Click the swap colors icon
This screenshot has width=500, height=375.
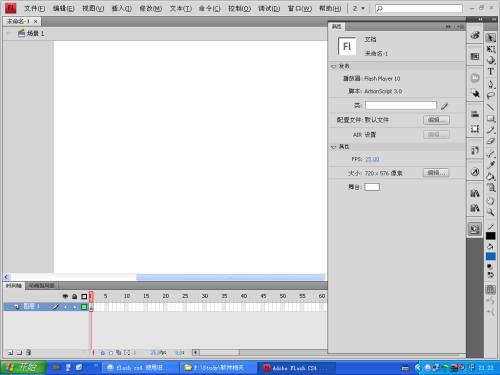[x=491, y=275]
